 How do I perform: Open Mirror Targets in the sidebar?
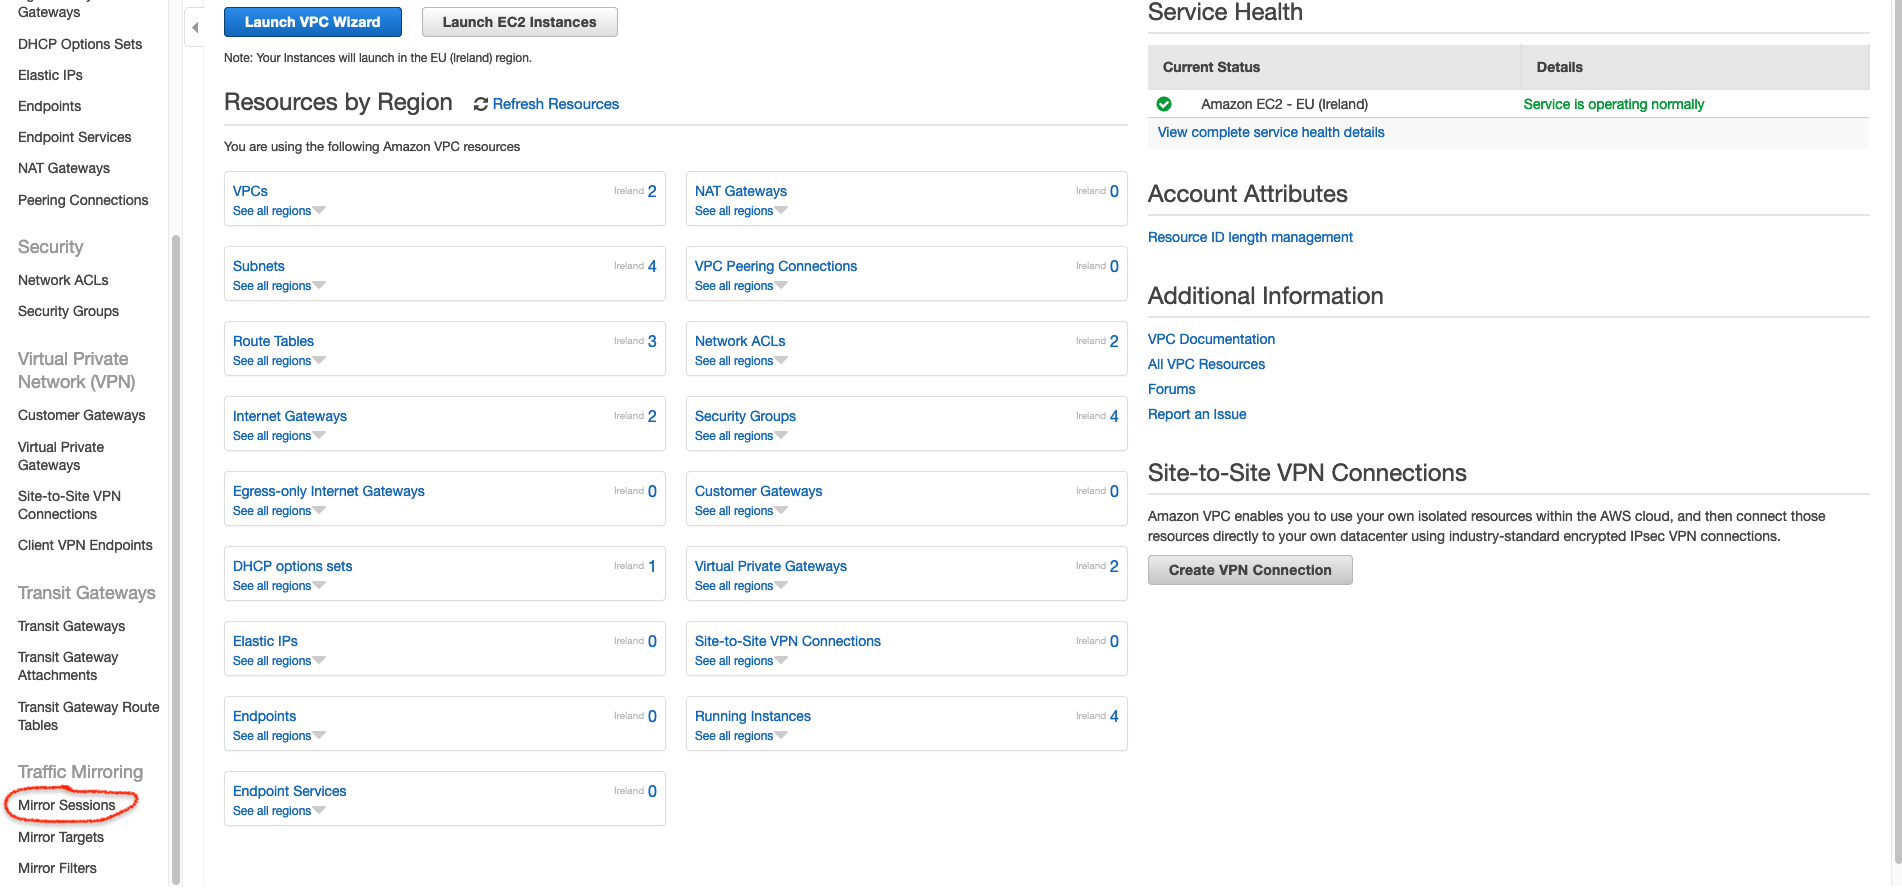point(61,837)
